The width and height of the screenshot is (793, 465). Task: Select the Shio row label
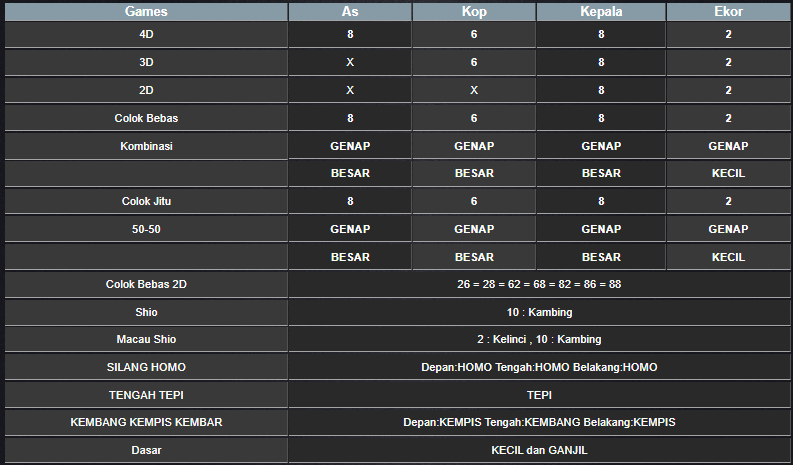click(x=146, y=312)
